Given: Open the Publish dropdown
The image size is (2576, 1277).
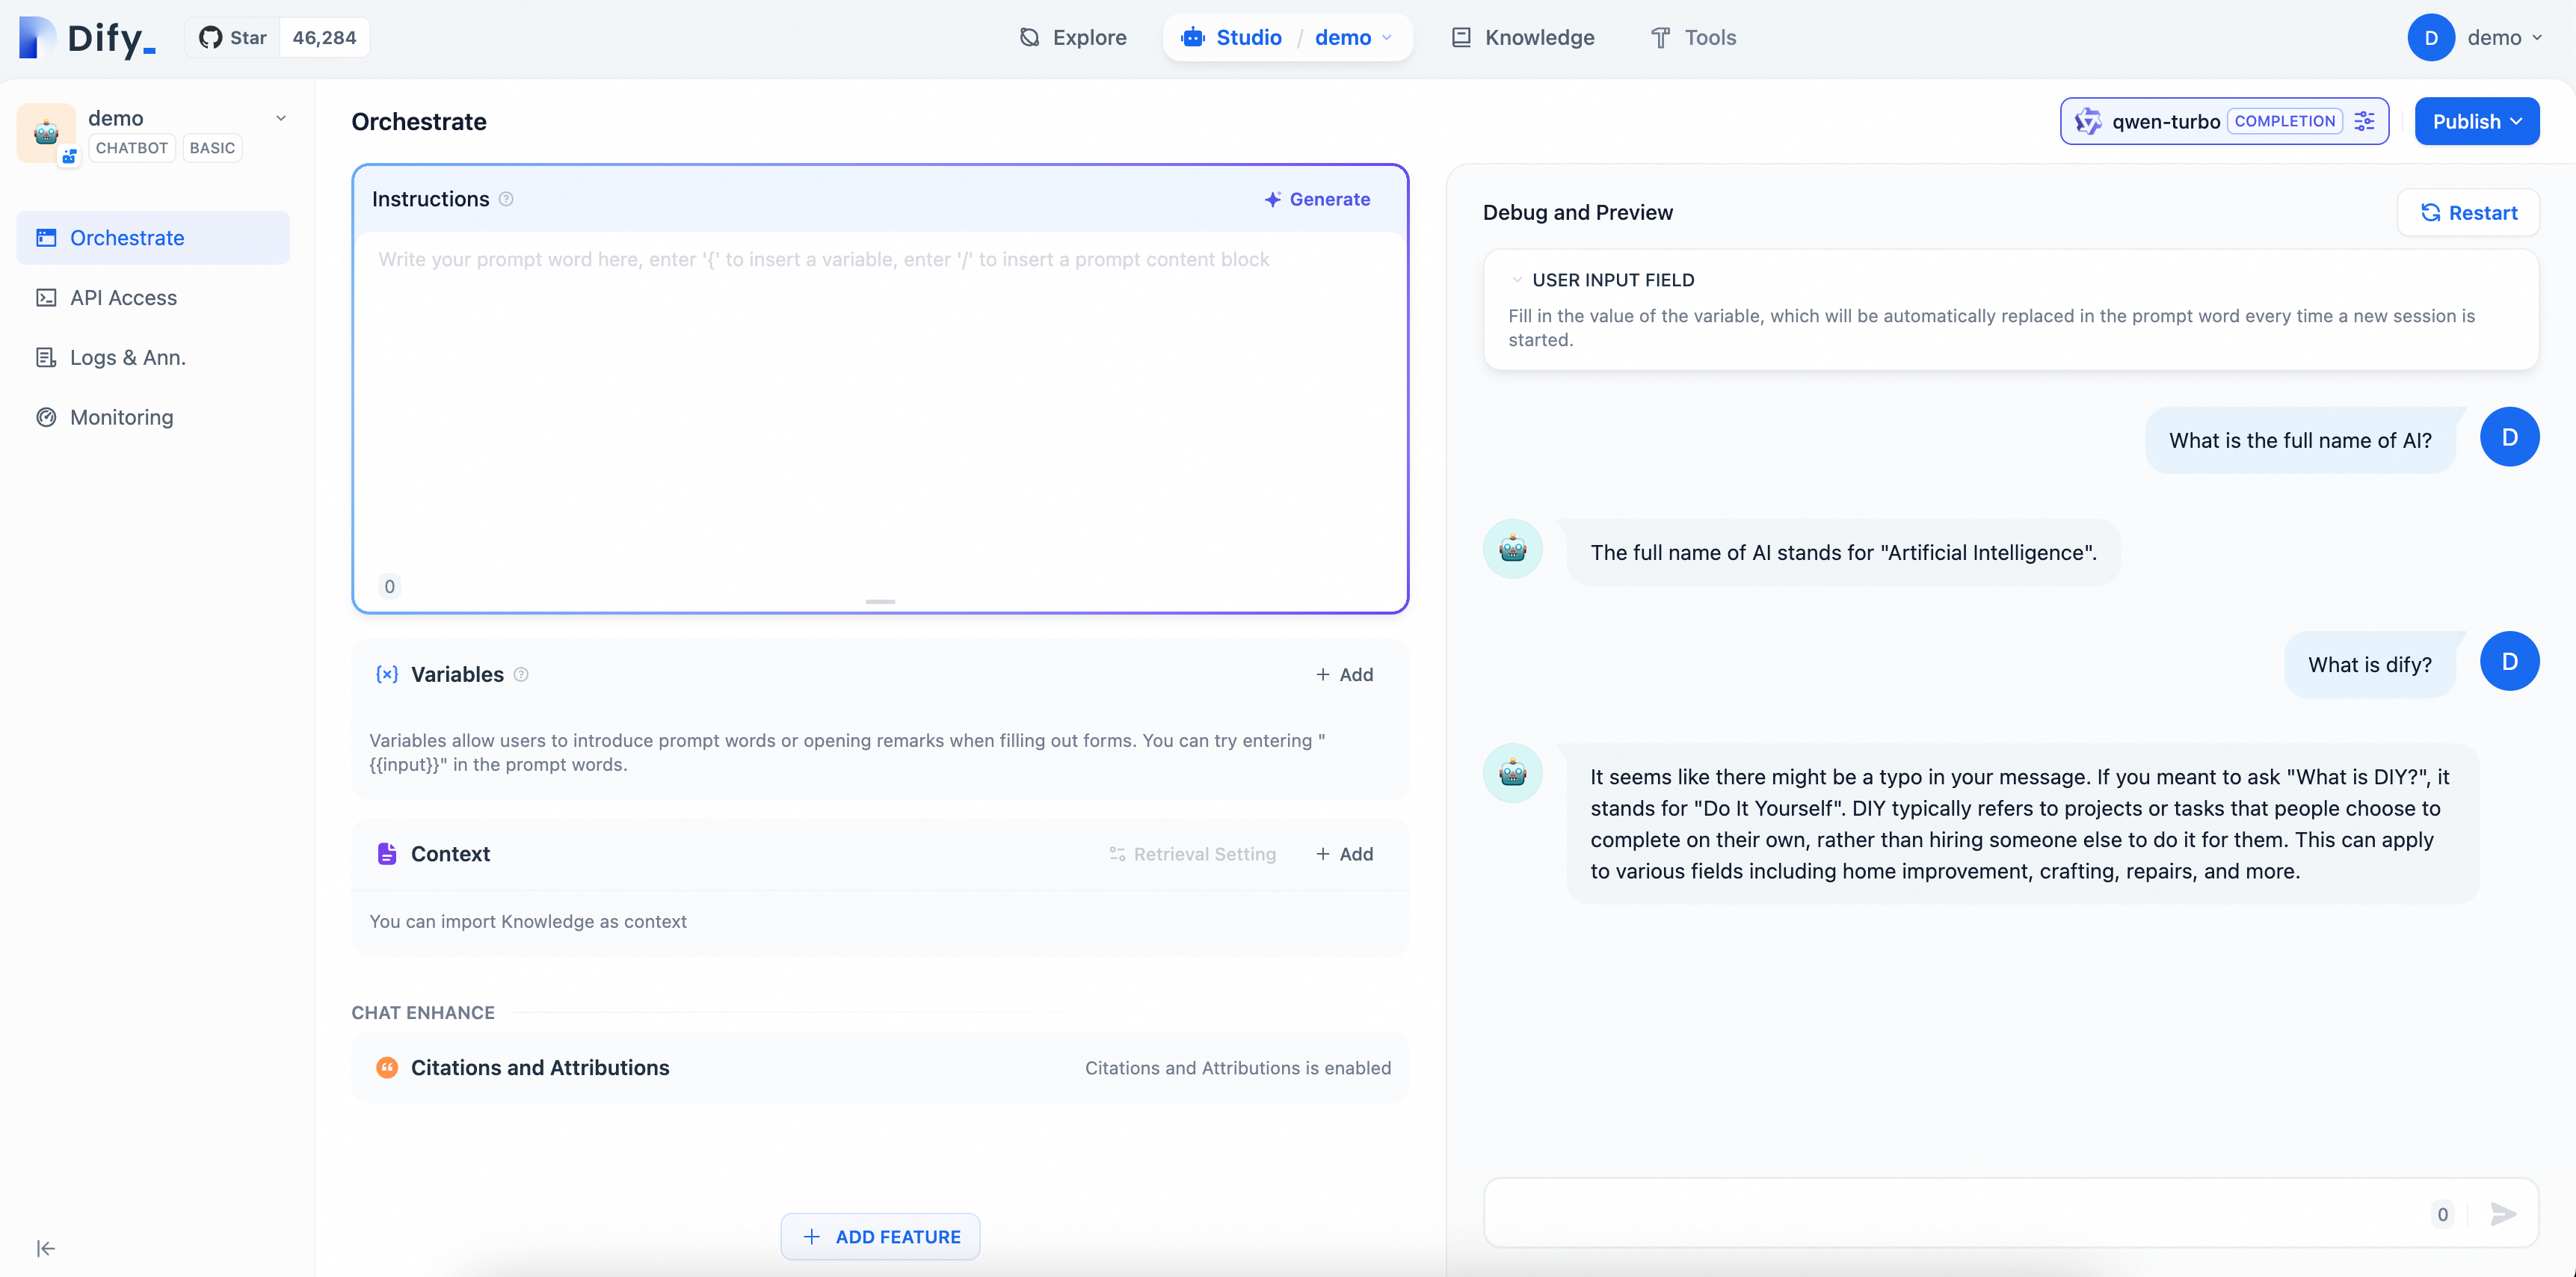Looking at the screenshot, I should (2476, 121).
